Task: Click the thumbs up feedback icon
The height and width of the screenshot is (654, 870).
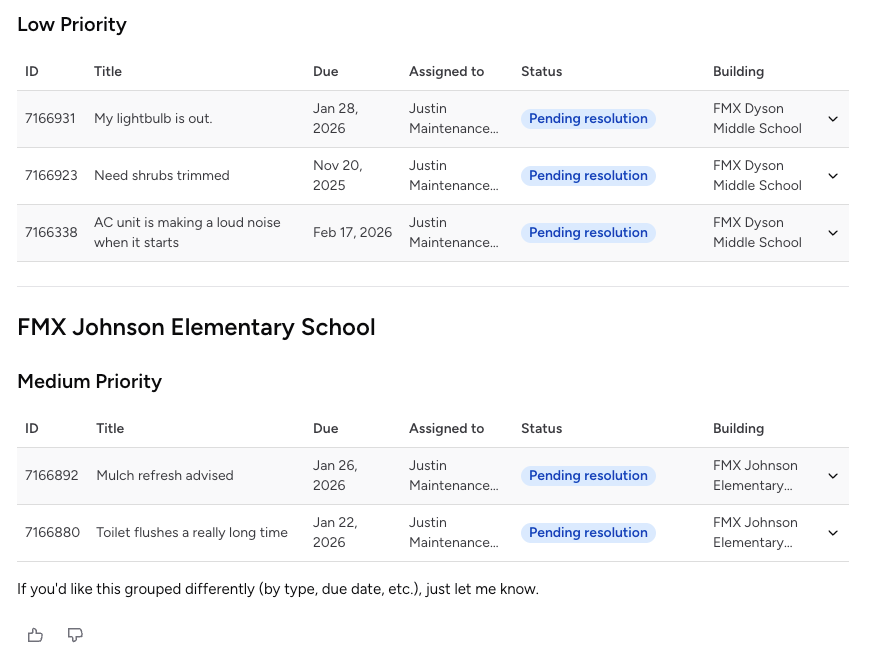Action: pyautogui.click(x=35, y=635)
